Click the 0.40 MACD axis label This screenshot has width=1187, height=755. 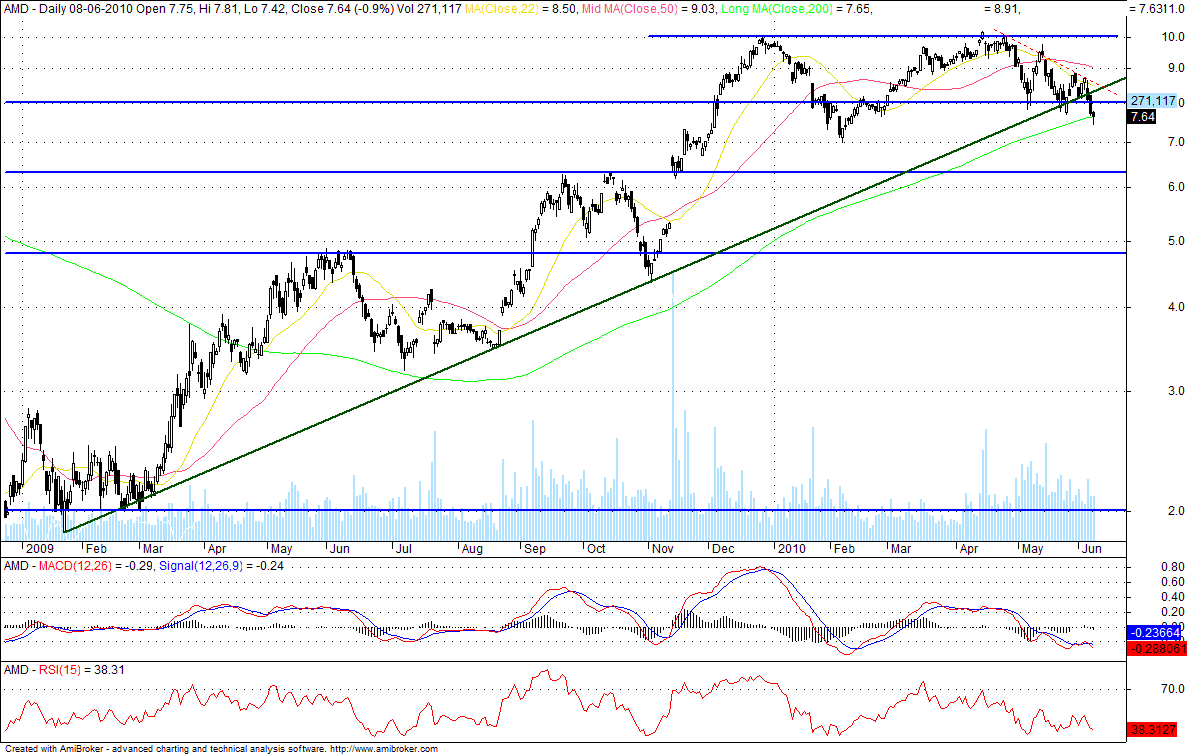(x=1173, y=597)
